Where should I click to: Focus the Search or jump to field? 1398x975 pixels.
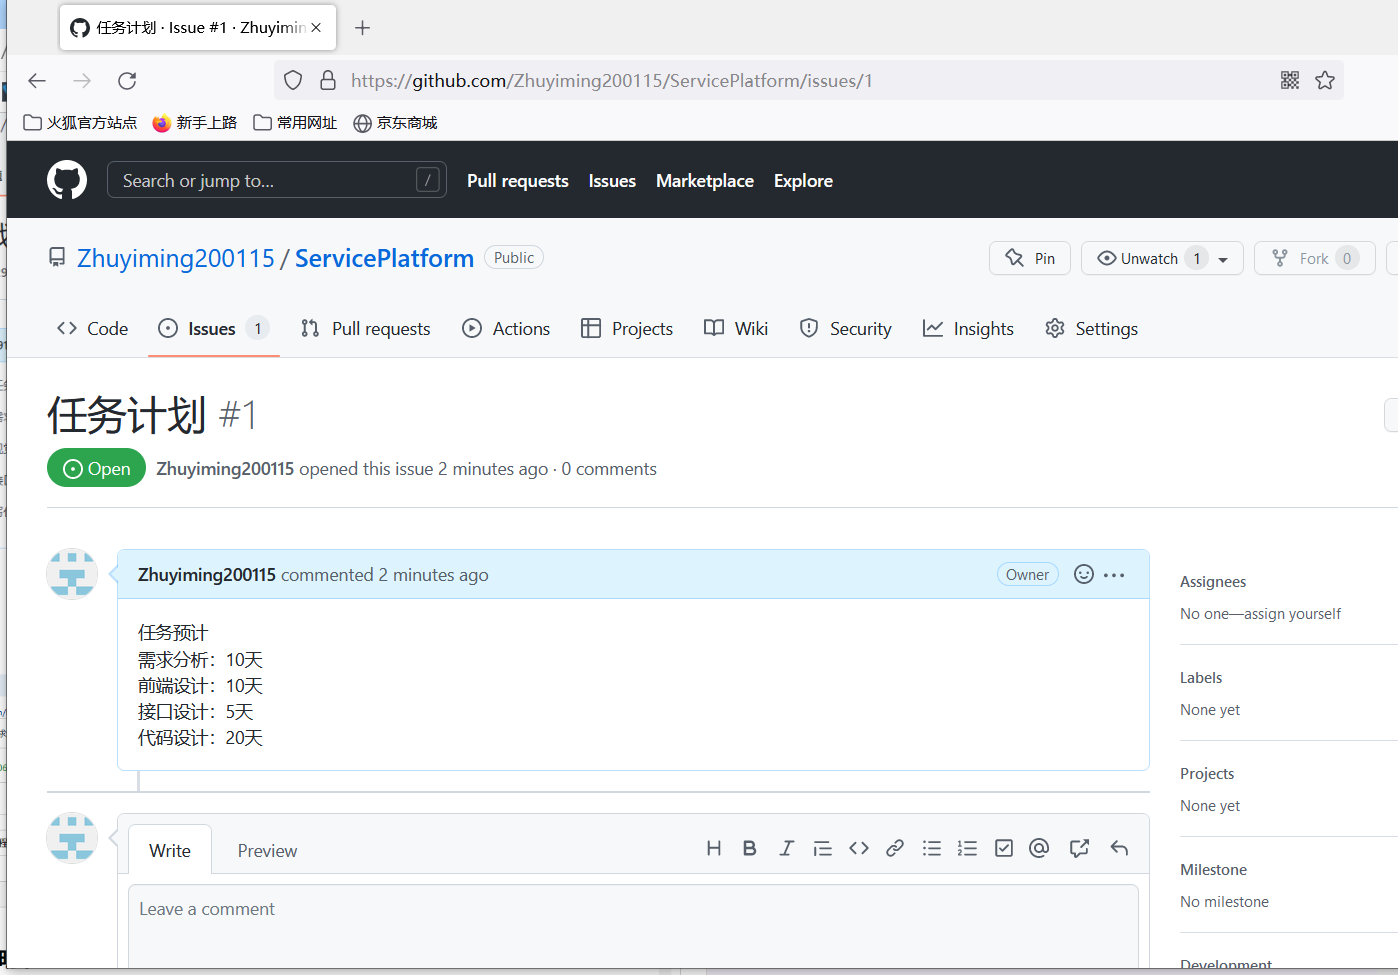pos(277,180)
